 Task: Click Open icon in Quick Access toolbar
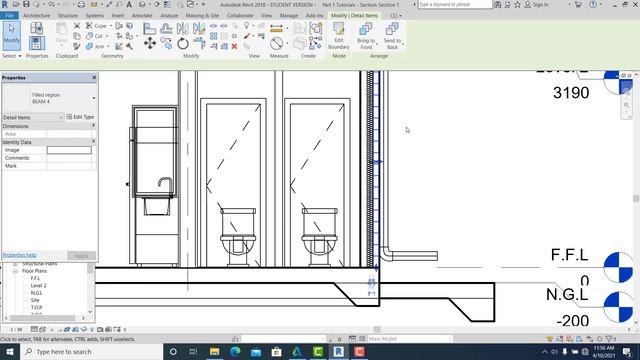pyautogui.click(x=16, y=4)
